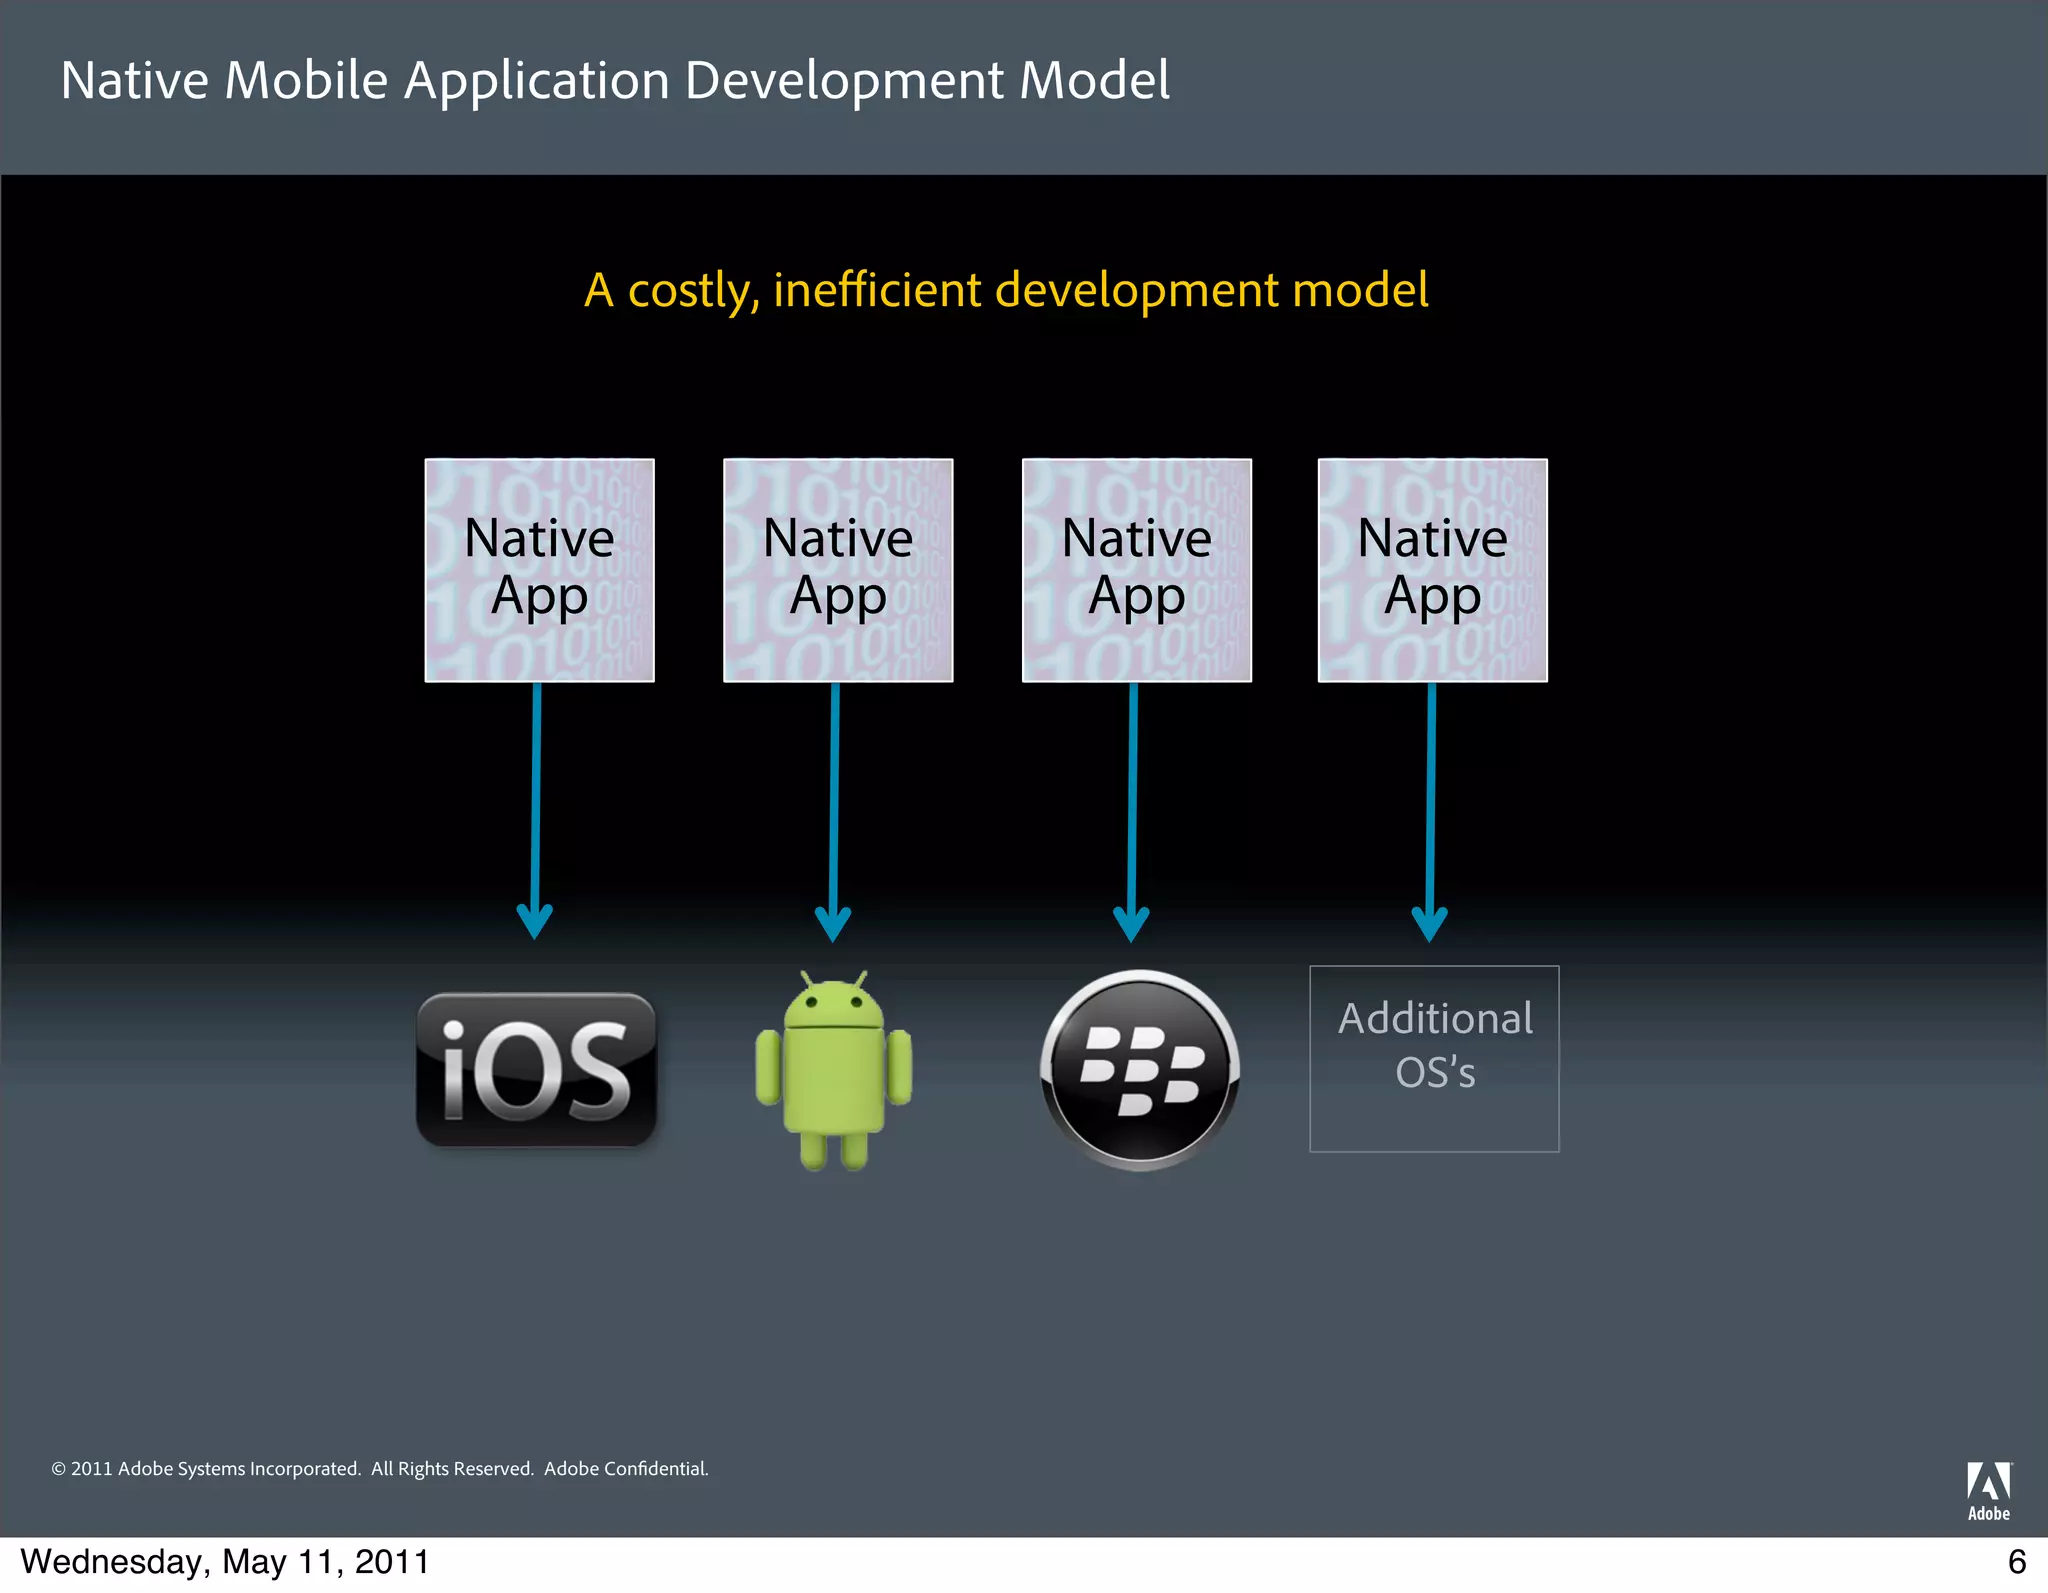2048x1593 pixels.
Task: Click the slide title Native Mobile Application Development Model
Action: coord(615,81)
